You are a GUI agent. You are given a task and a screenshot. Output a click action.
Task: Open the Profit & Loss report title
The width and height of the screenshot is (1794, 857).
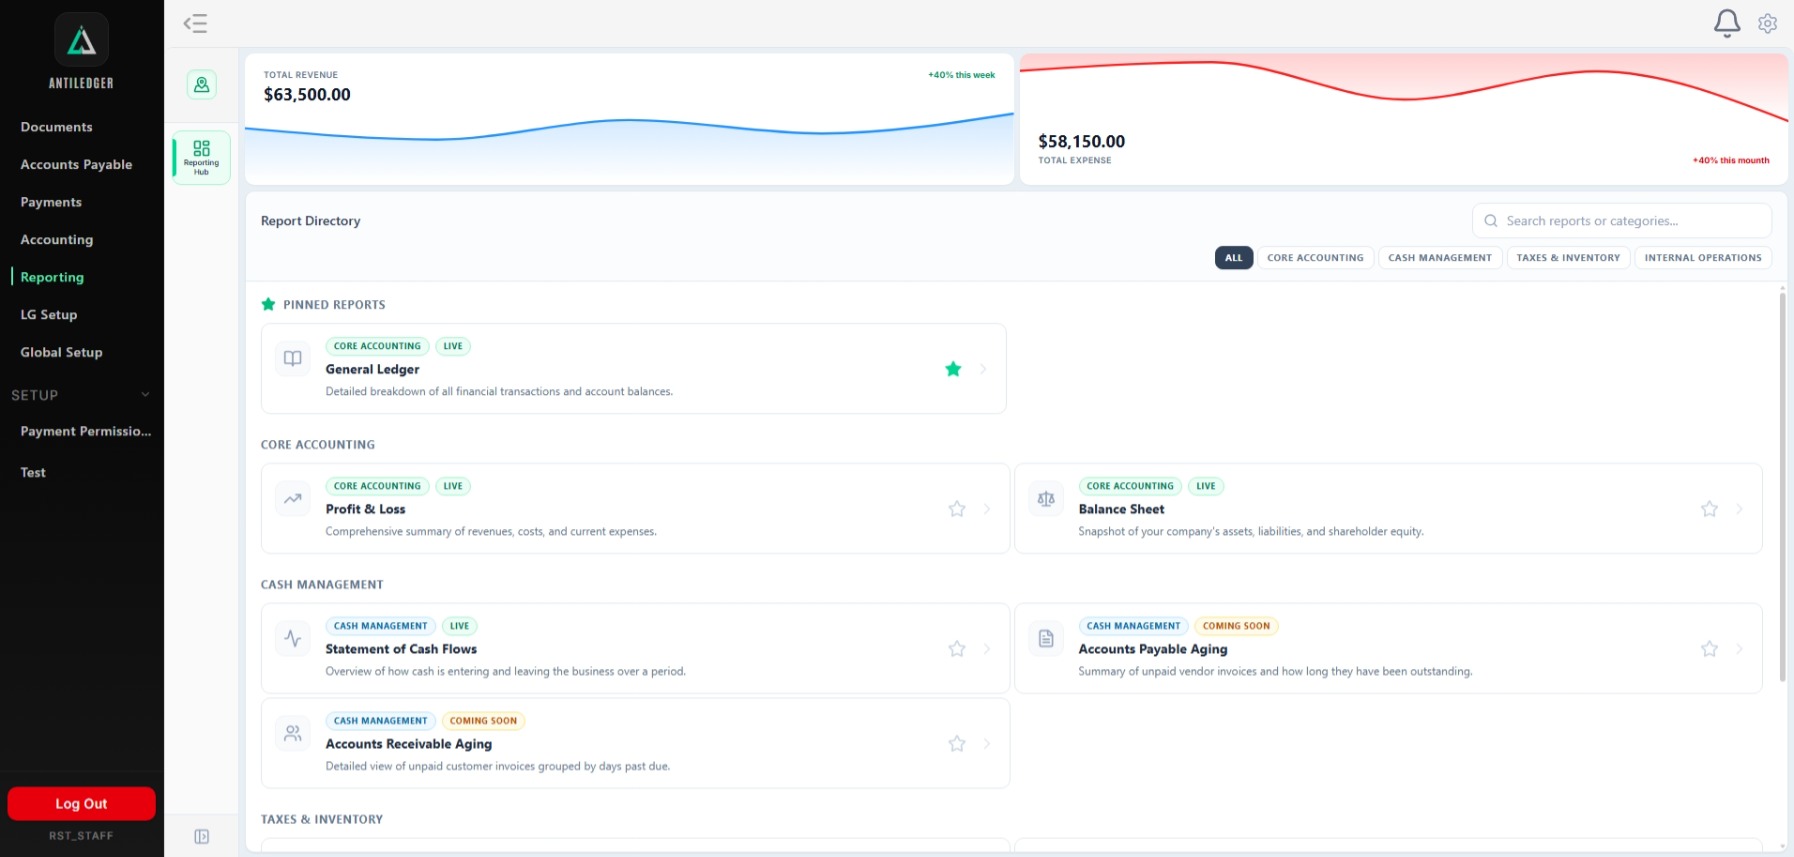pos(365,509)
